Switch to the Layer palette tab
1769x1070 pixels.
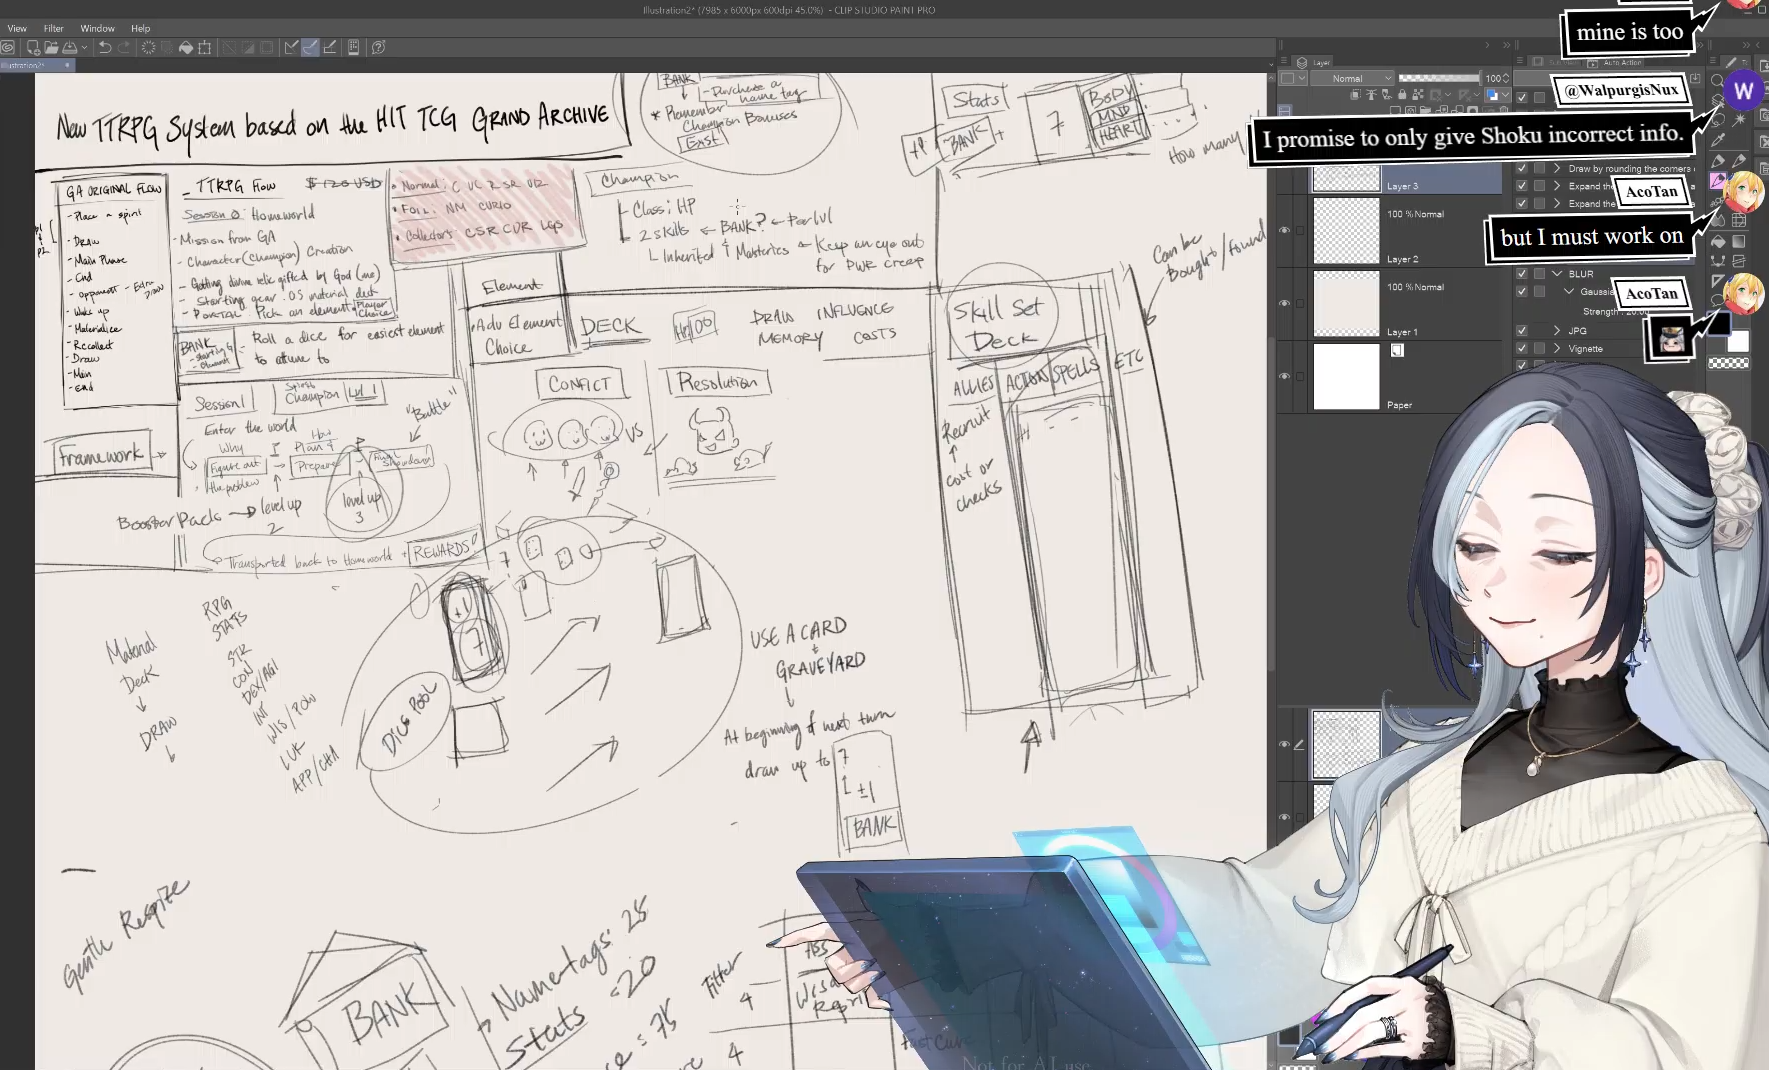(x=1314, y=62)
